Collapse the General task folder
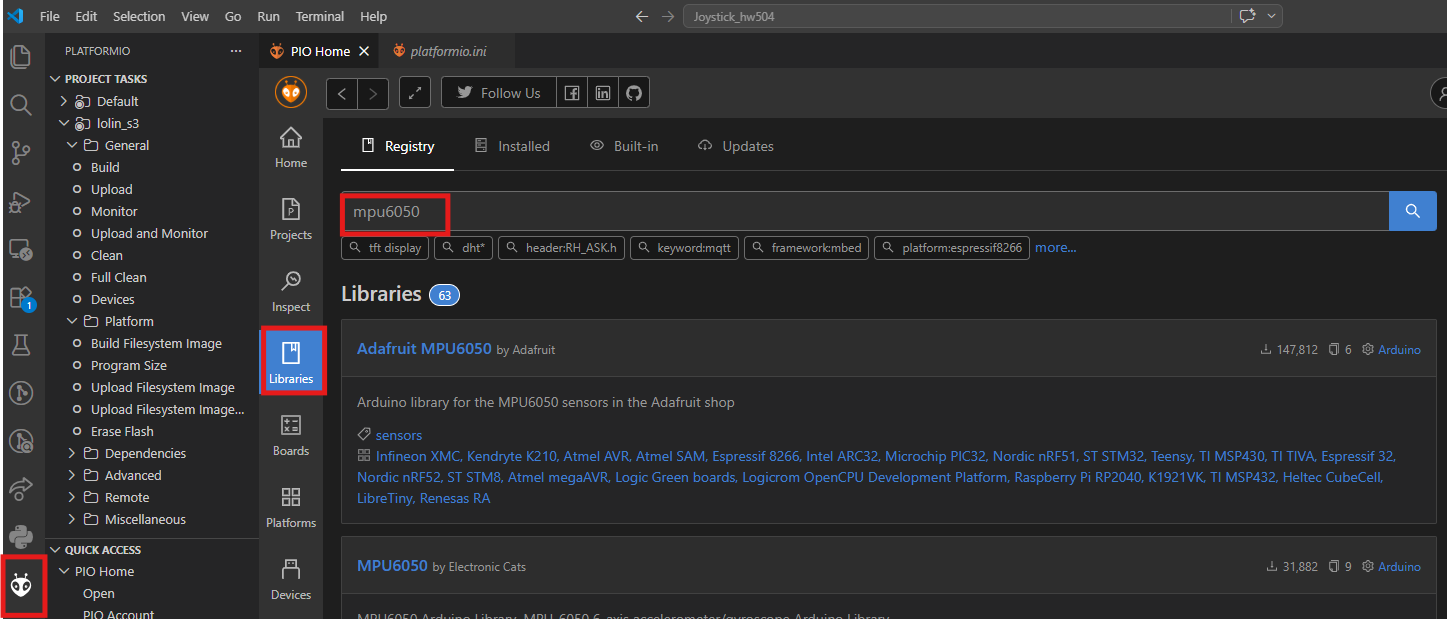The width and height of the screenshot is (1447, 619). (x=72, y=145)
